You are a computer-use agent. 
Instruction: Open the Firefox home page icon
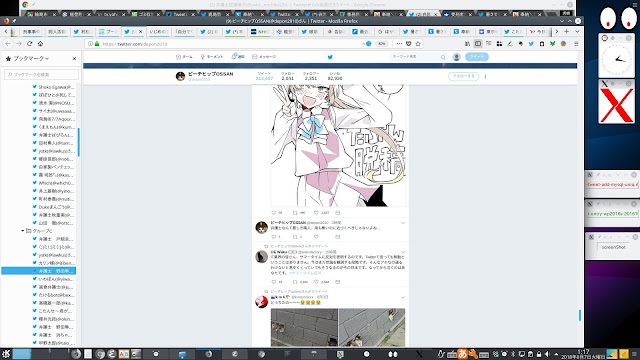(40, 44)
